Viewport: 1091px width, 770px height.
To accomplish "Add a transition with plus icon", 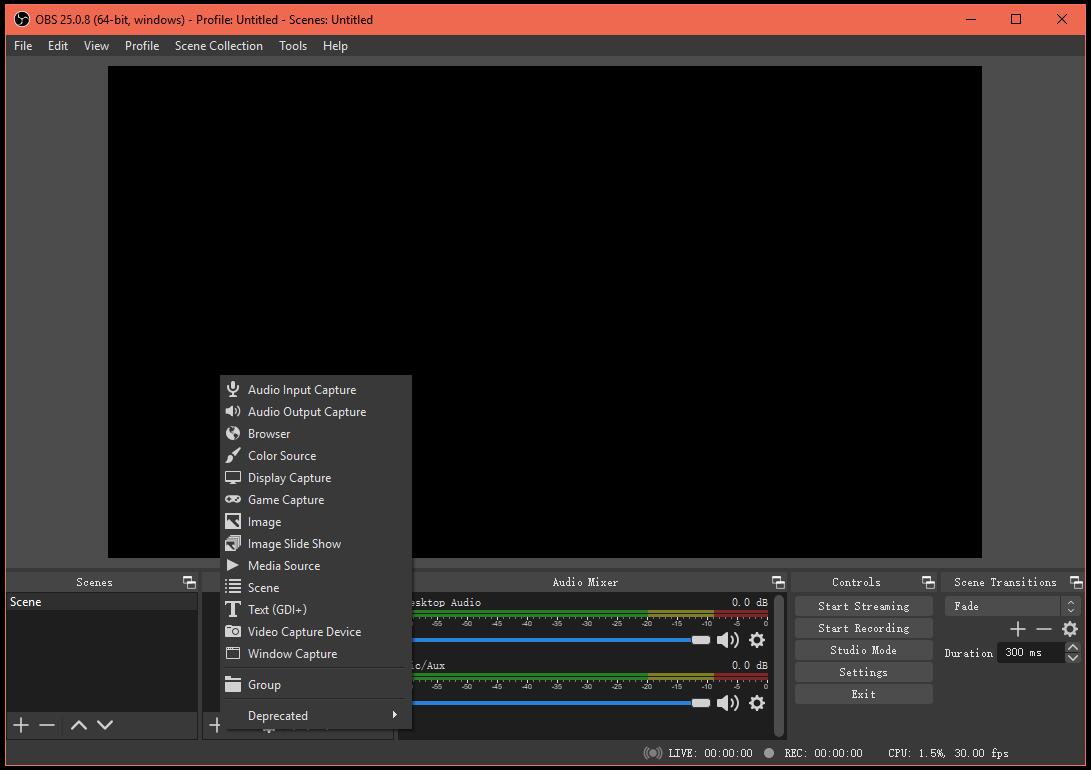I will (x=1018, y=629).
